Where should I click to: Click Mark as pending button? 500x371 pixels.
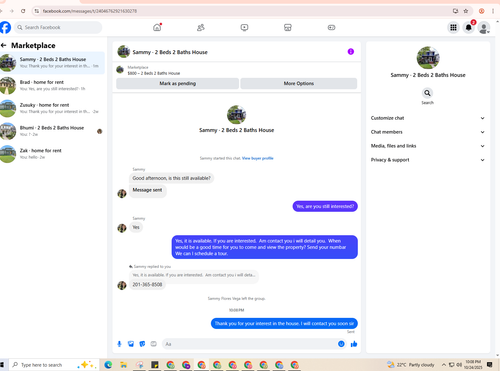click(177, 83)
